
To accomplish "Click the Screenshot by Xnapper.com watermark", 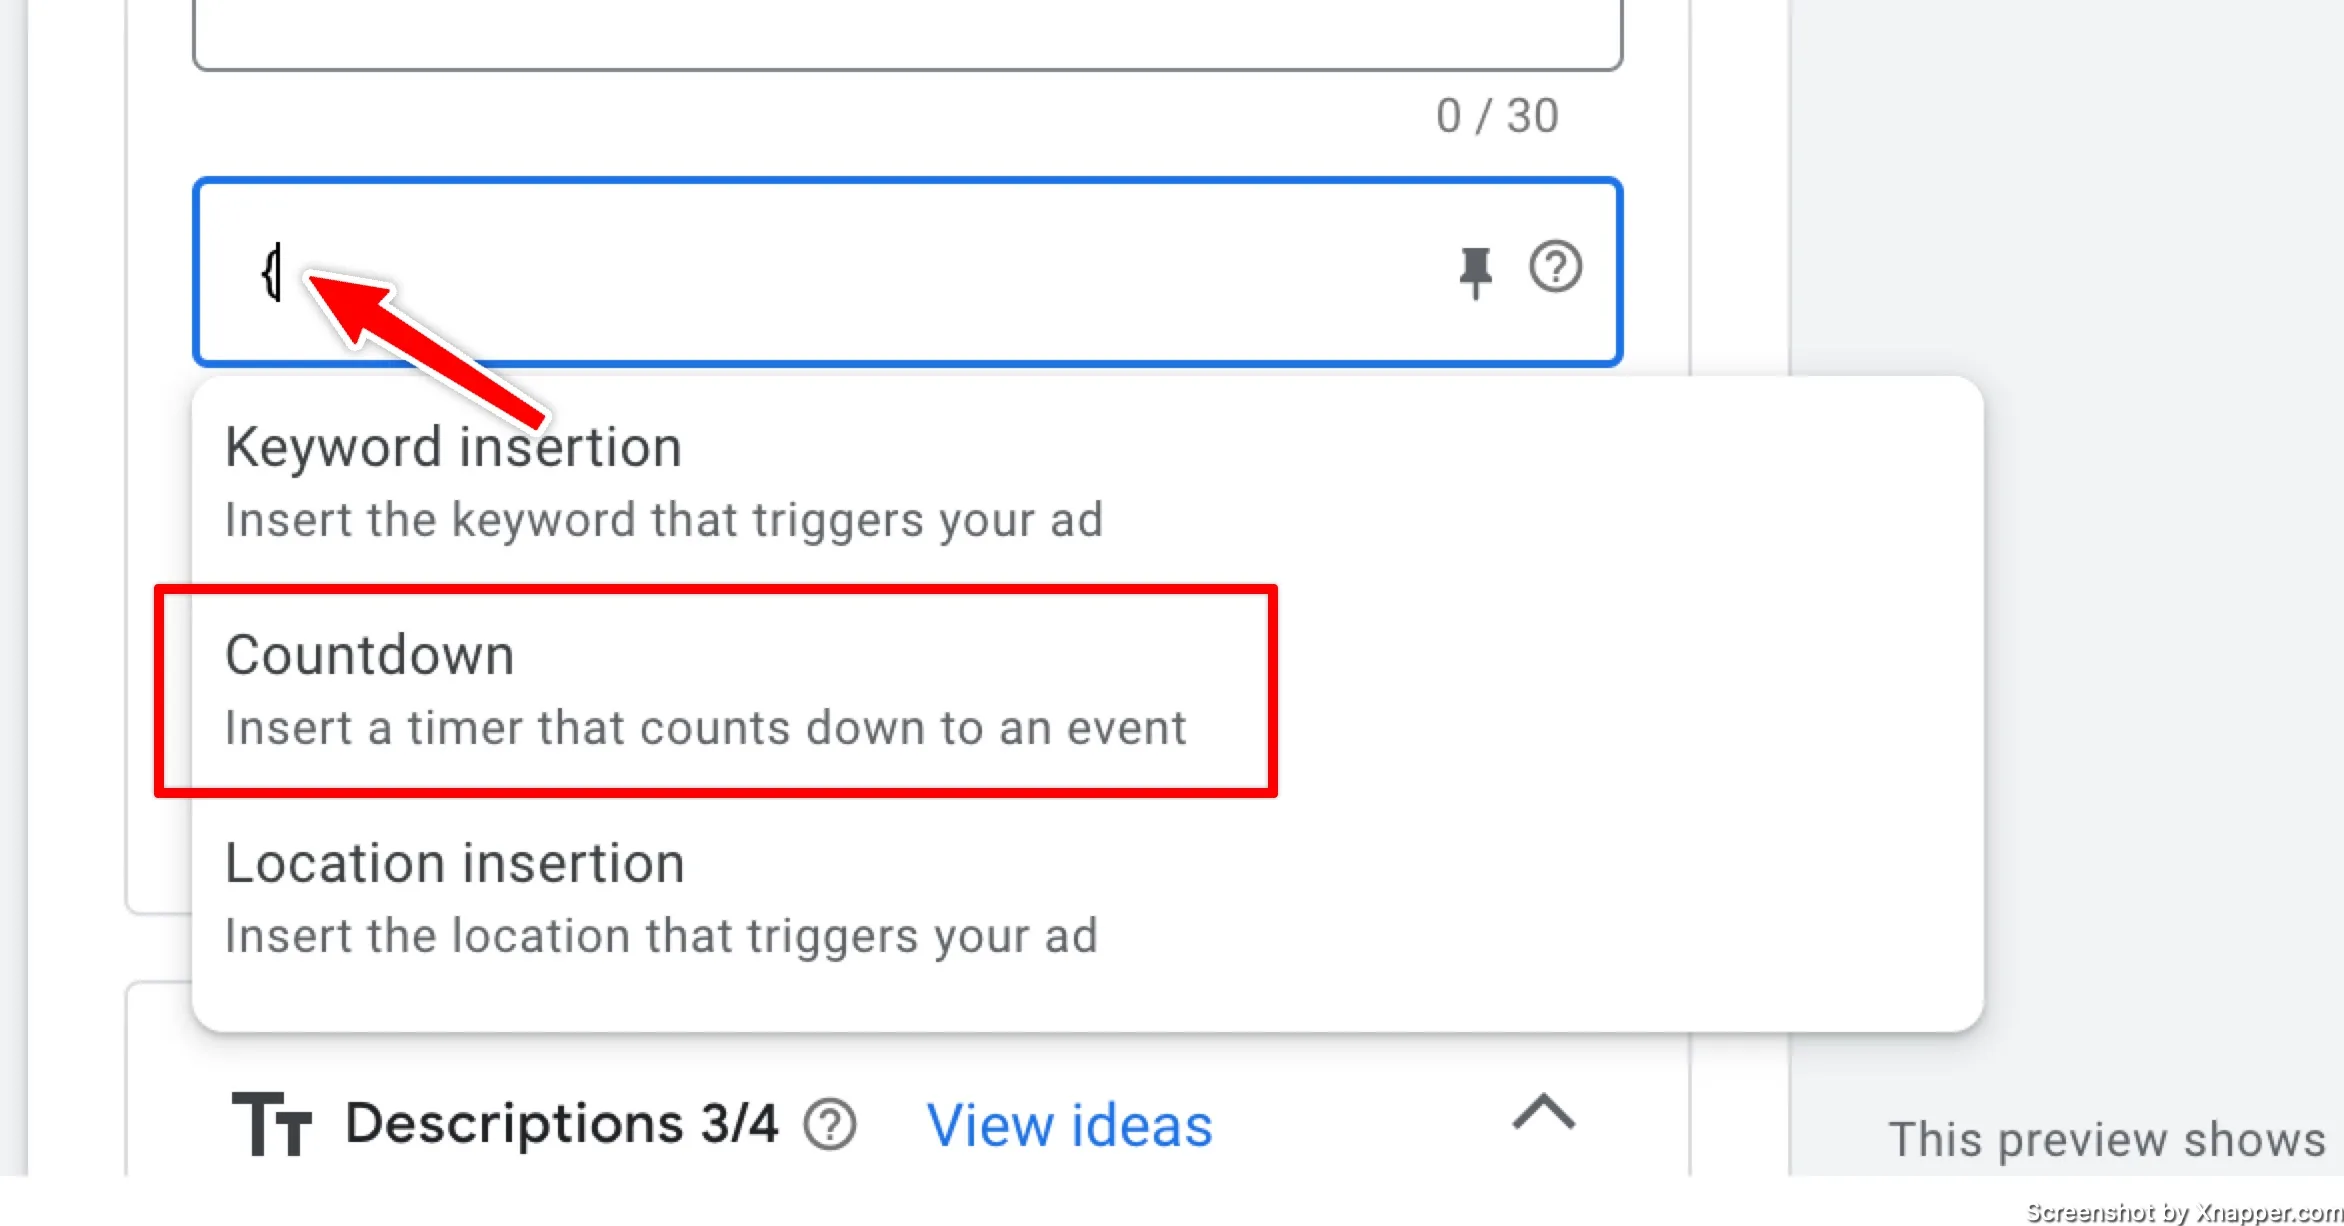I will point(2184,1212).
